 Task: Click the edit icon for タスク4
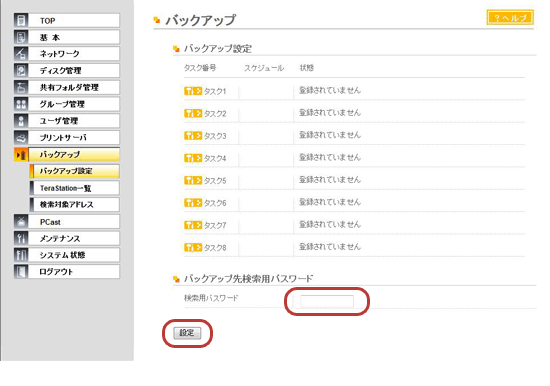[x=193, y=158]
